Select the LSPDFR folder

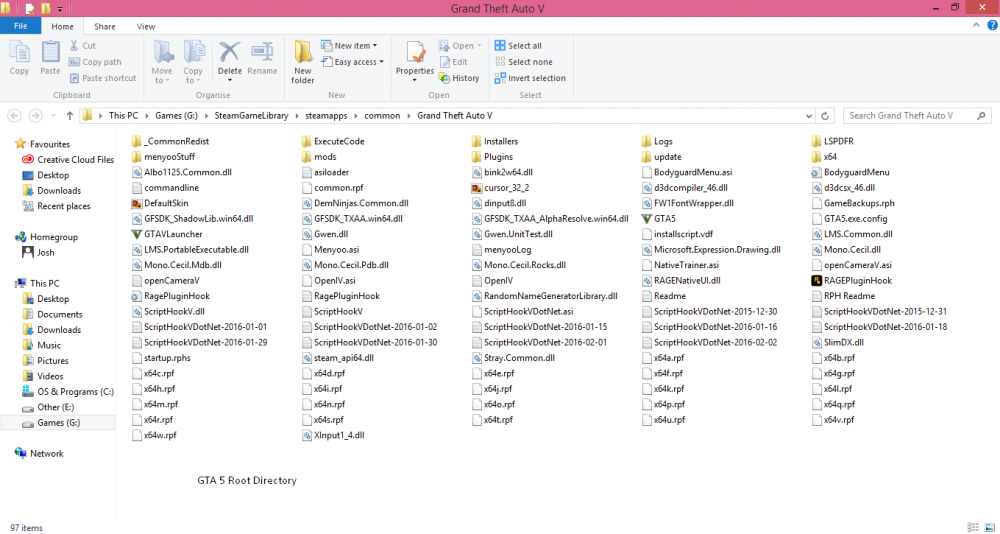(x=832, y=141)
